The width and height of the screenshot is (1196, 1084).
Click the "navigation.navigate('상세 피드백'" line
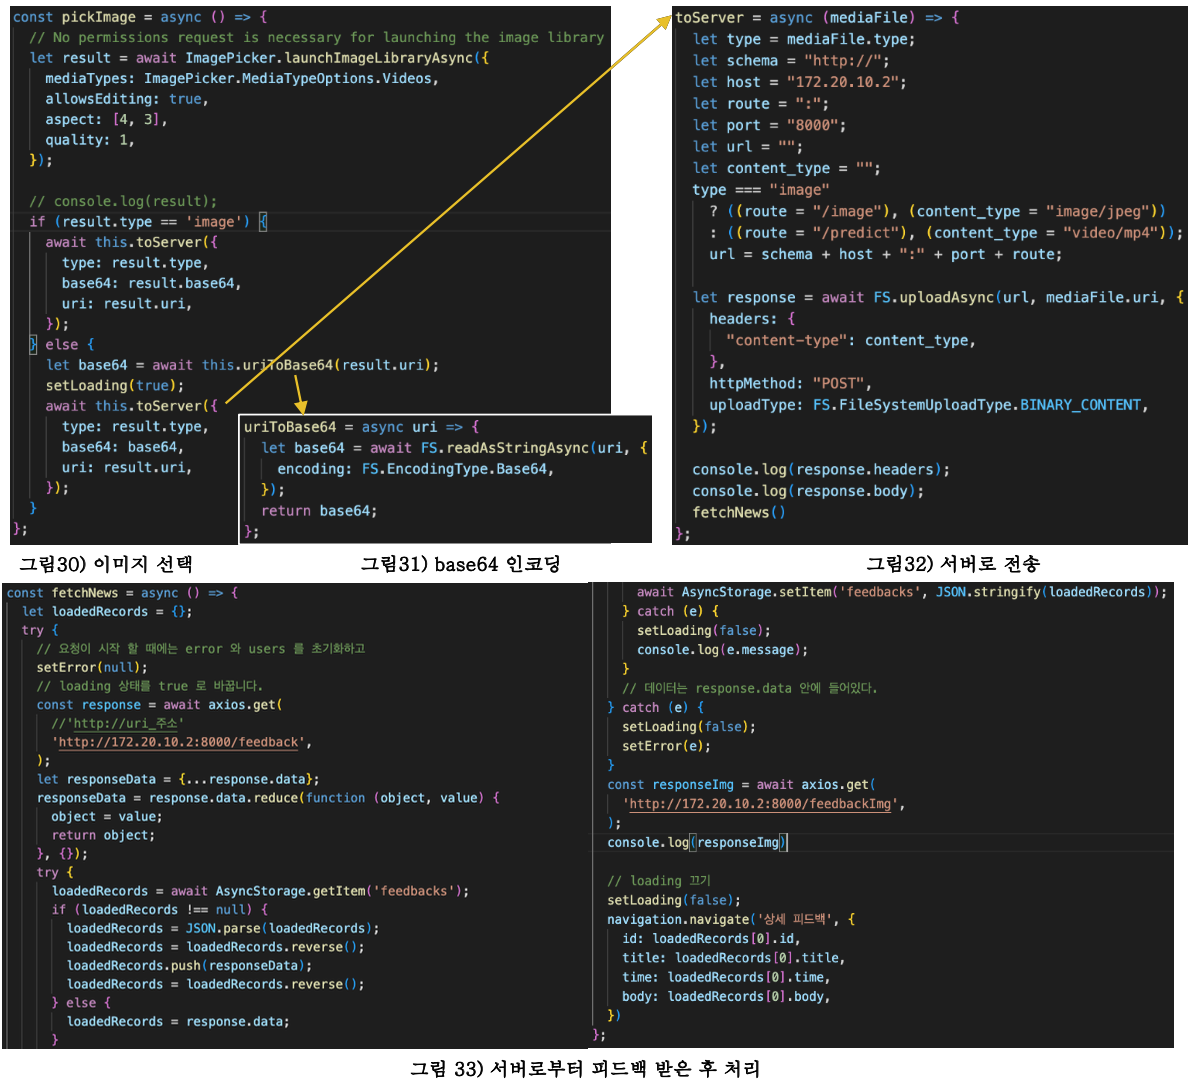click(731, 920)
